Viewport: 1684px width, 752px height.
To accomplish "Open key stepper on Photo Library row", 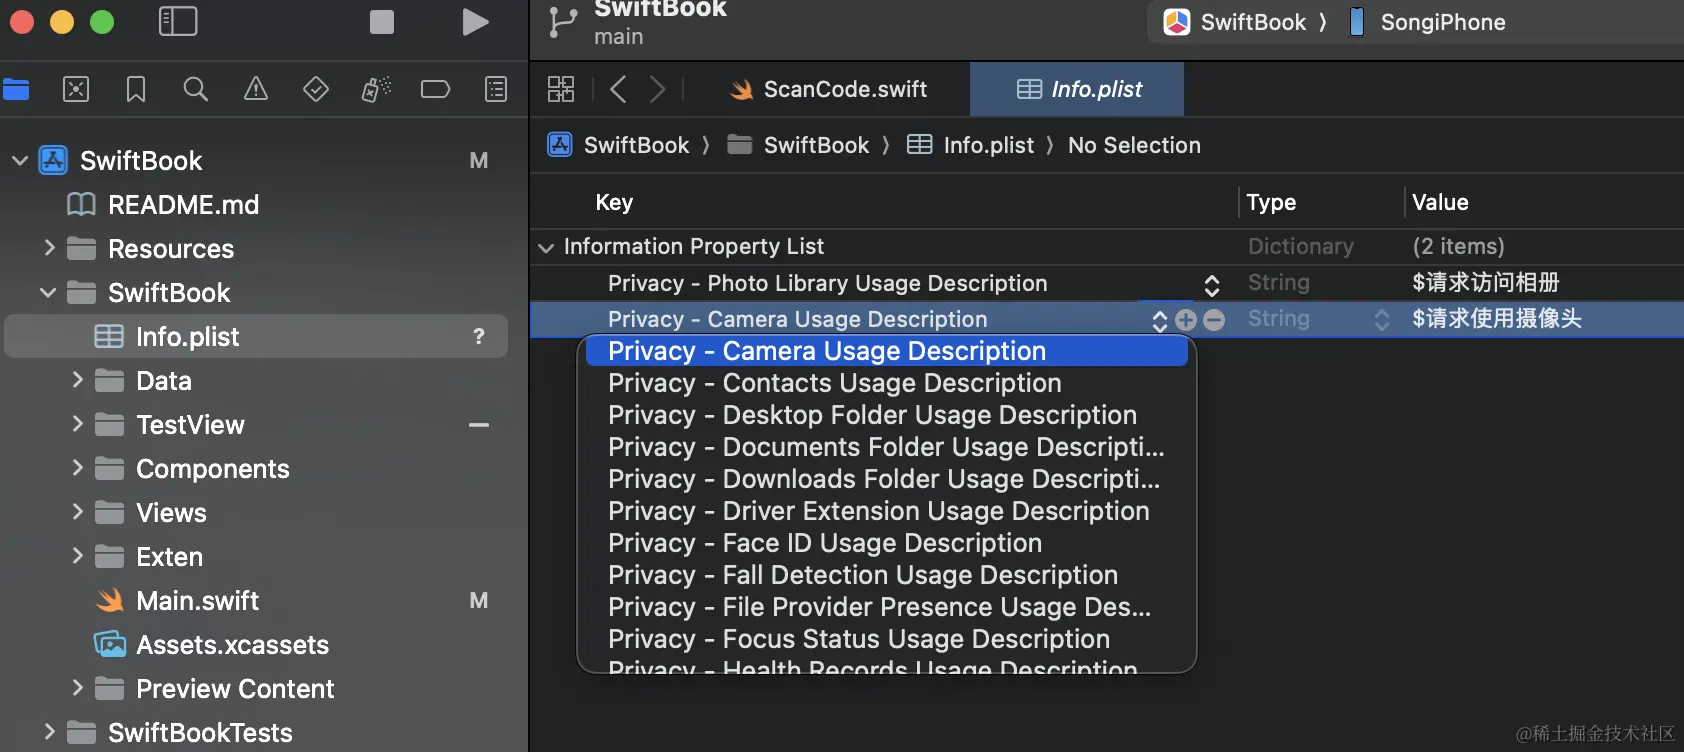I will (x=1212, y=286).
